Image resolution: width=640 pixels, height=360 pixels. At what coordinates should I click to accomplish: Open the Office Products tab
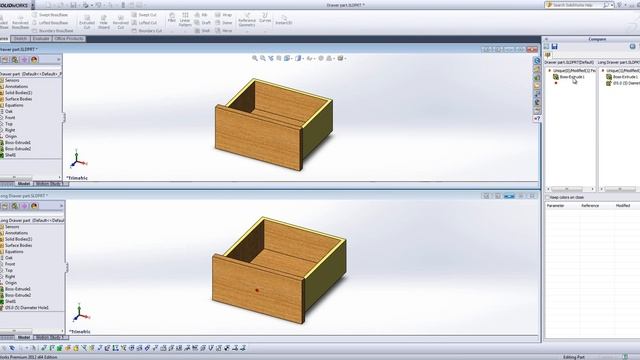click(69, 39)
